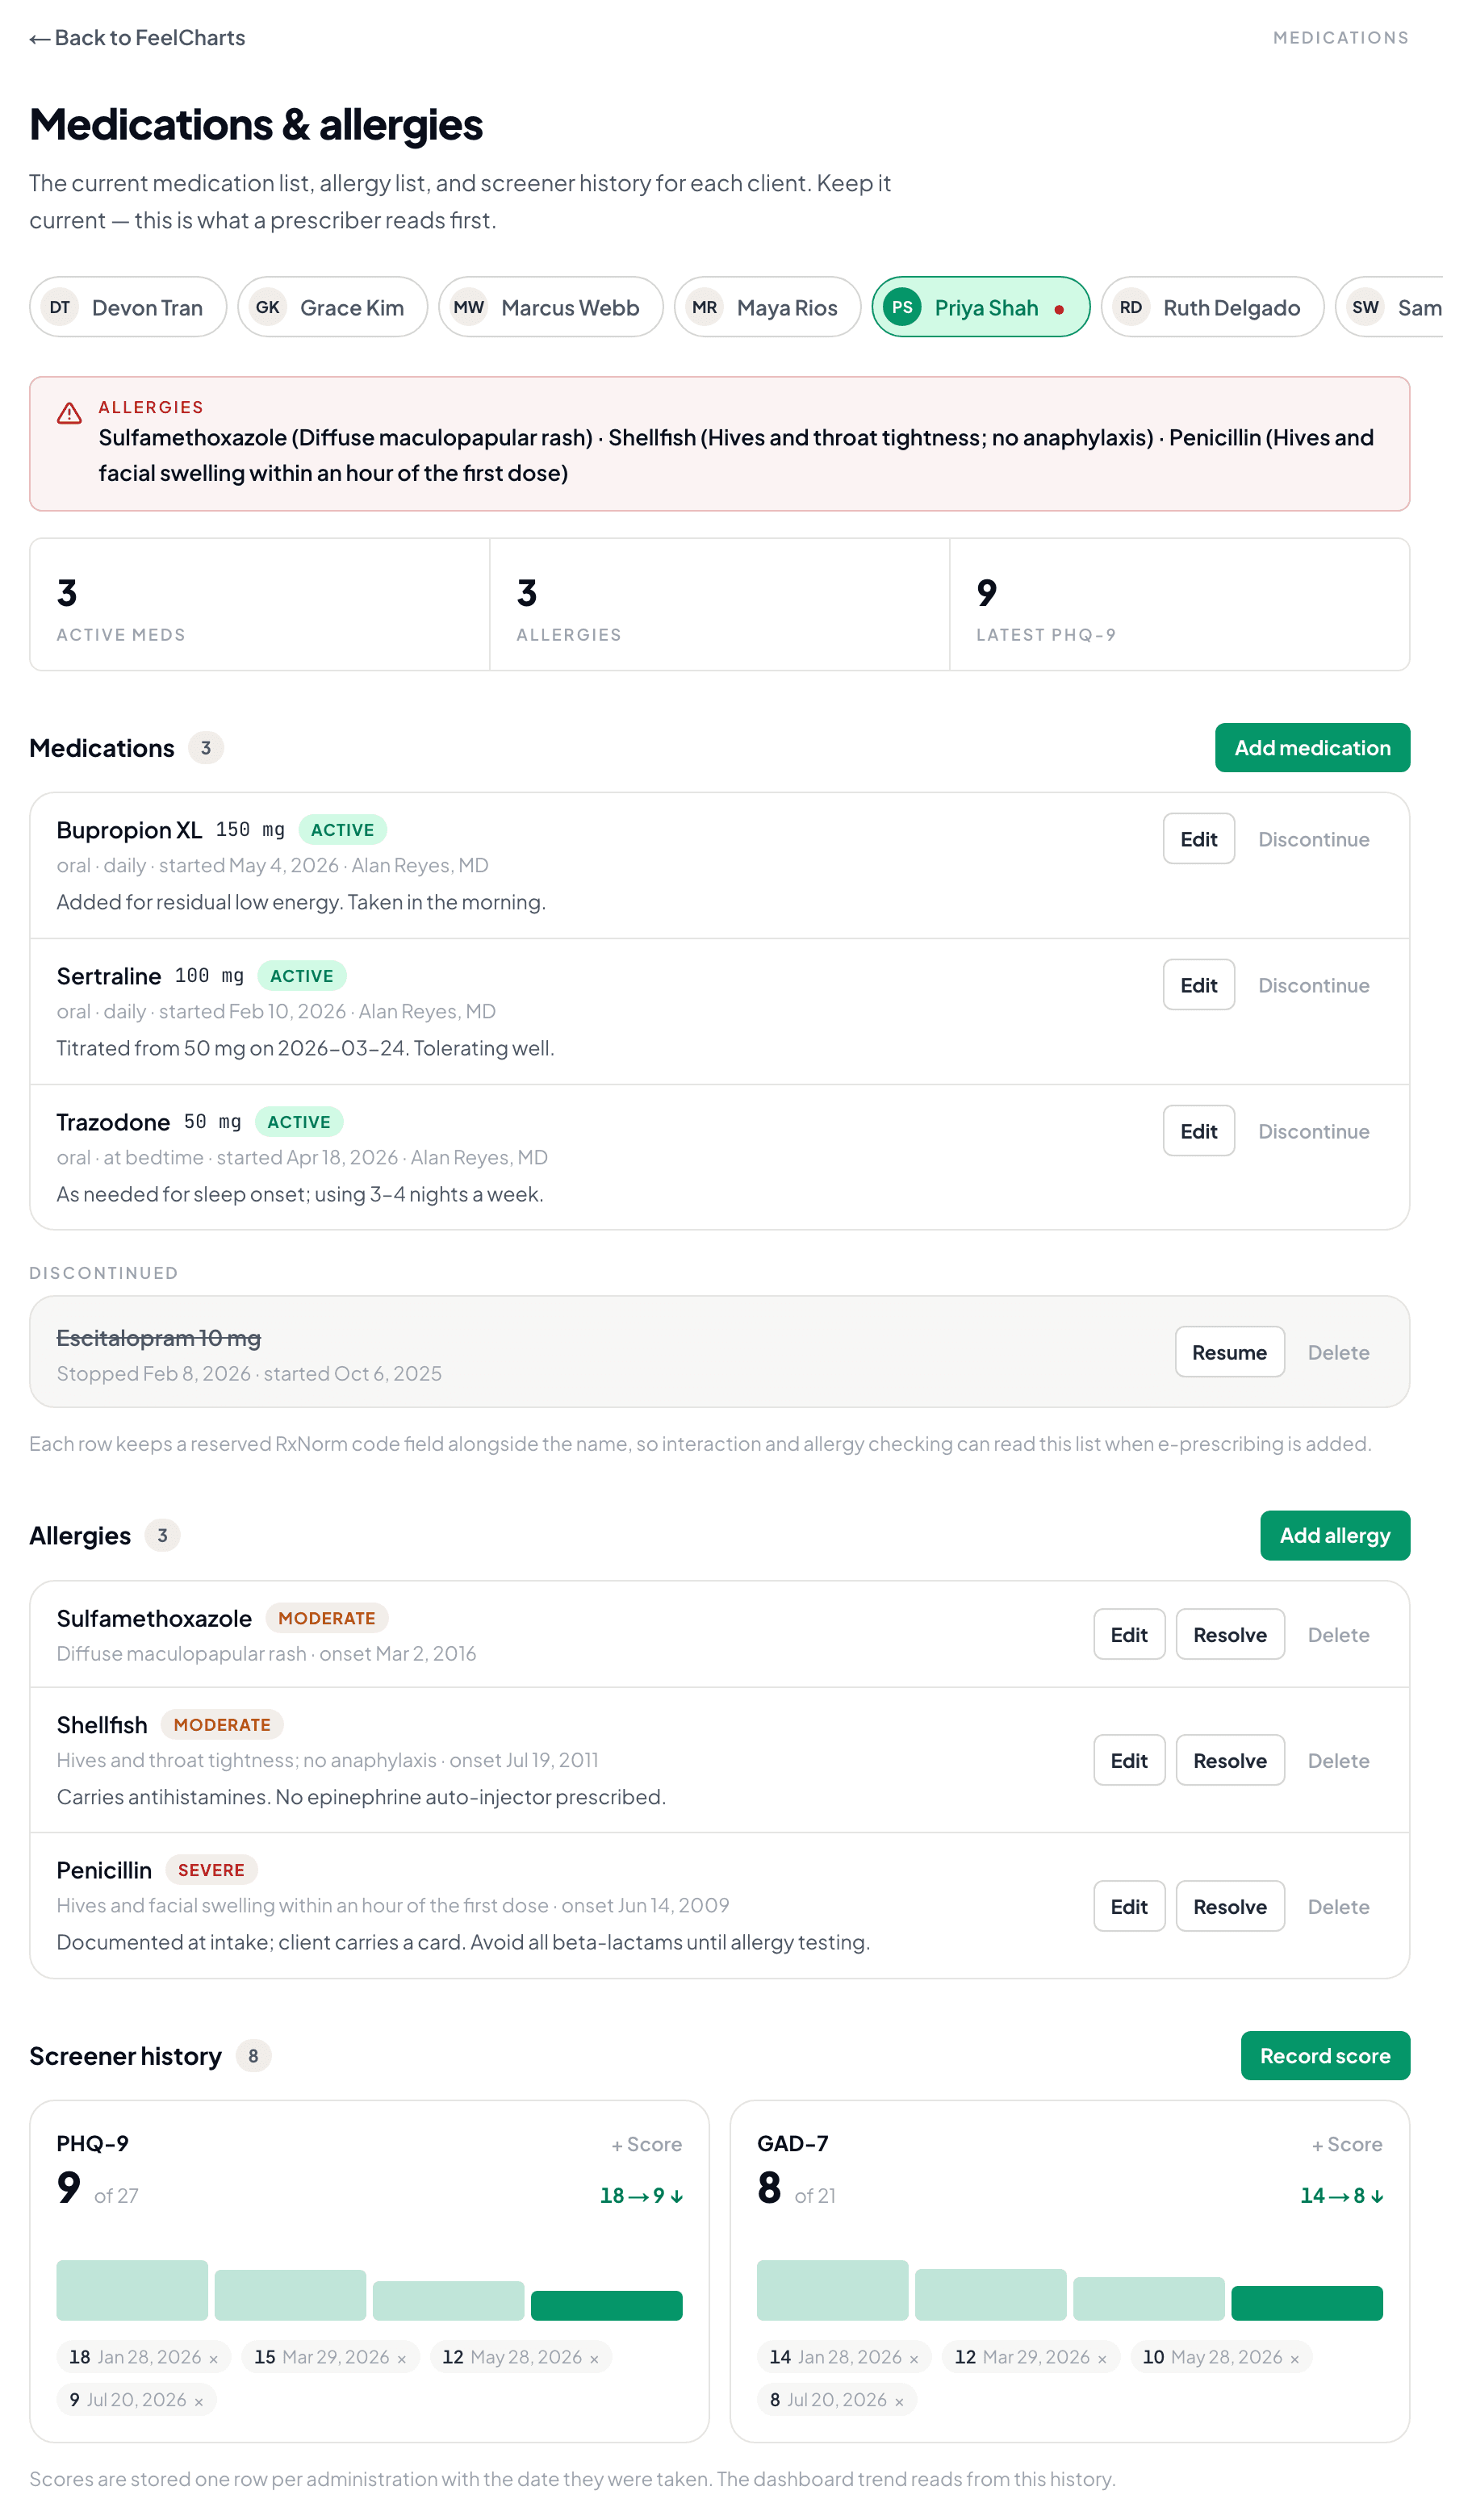Screen dimensions: 1472x2520
Task: Edit Shellfish allergy
Action: [x=1129, y=1760]
